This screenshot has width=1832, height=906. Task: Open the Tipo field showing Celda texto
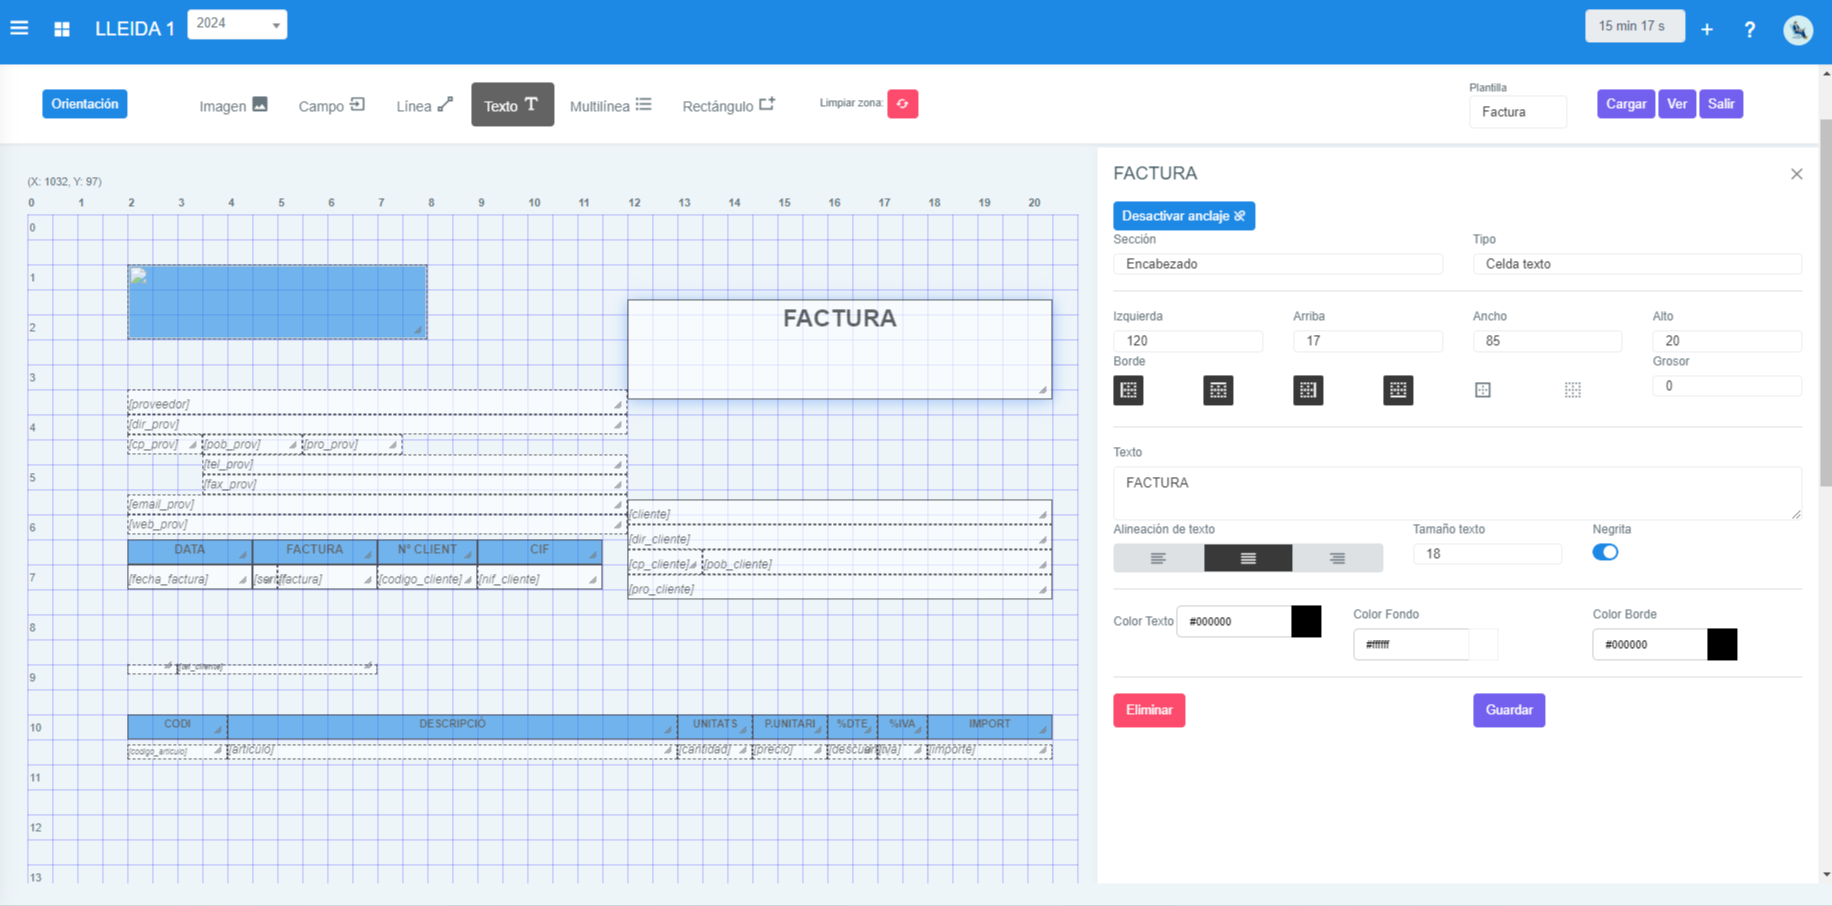coord(1637,263)
